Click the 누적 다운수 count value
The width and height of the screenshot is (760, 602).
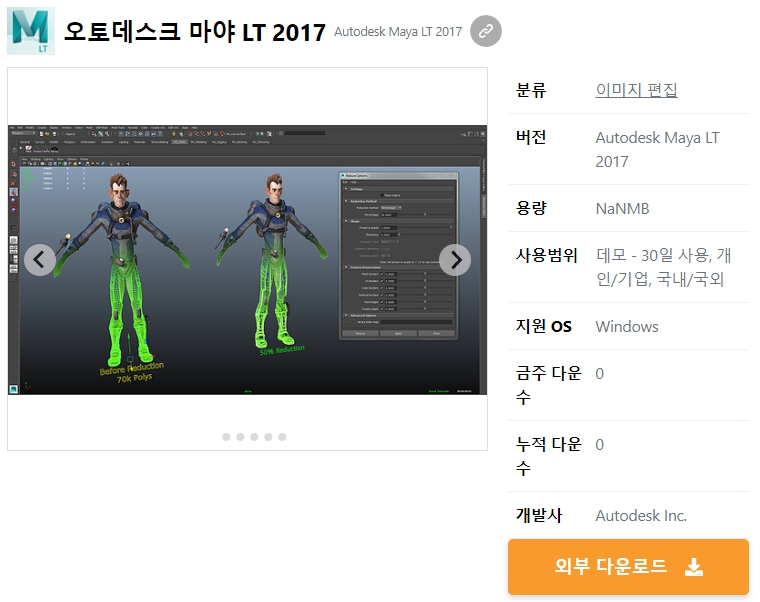tap(600, 444)
